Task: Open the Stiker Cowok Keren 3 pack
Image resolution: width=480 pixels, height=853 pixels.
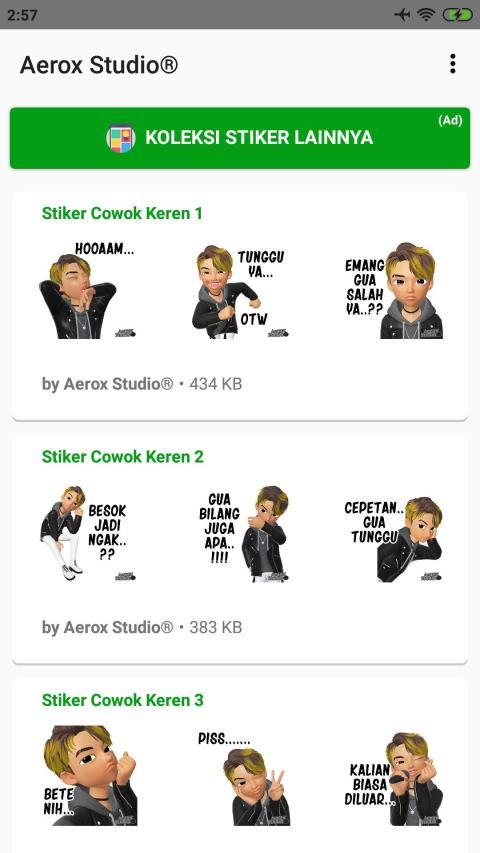Action: 122,700
